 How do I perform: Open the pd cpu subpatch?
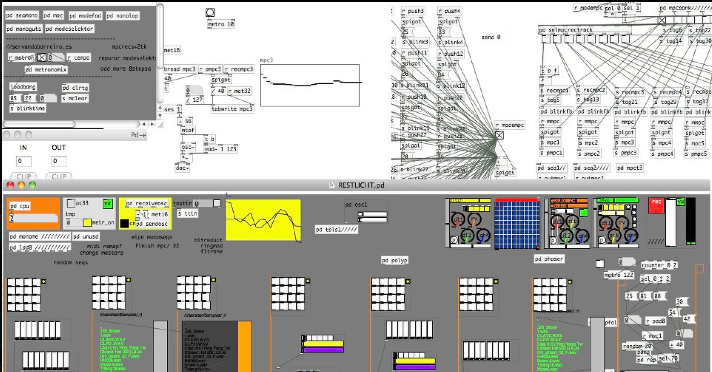pos(20,206)
